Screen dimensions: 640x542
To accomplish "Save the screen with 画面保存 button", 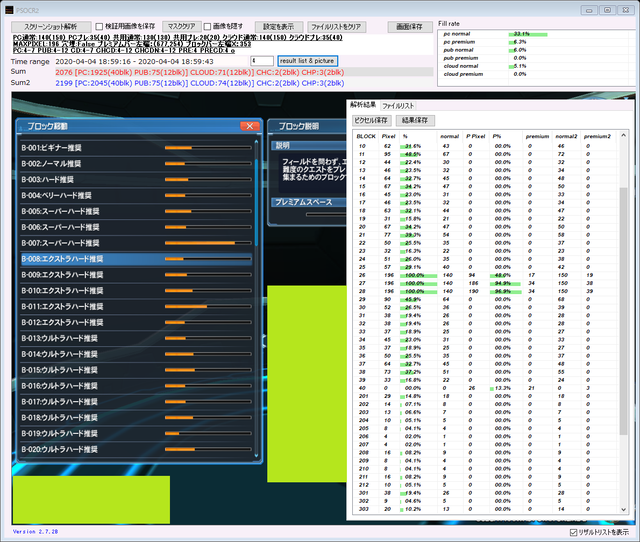I will pos(410,27).
